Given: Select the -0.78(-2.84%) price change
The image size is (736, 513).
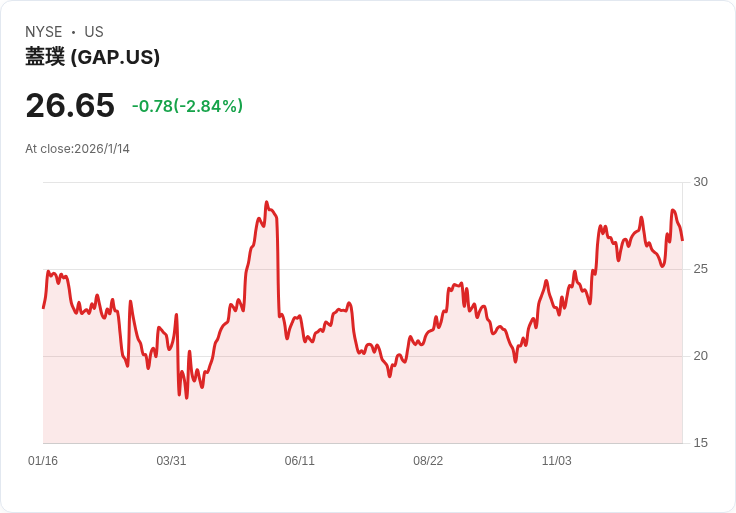Looking at the screenshot, I should 187,106.
